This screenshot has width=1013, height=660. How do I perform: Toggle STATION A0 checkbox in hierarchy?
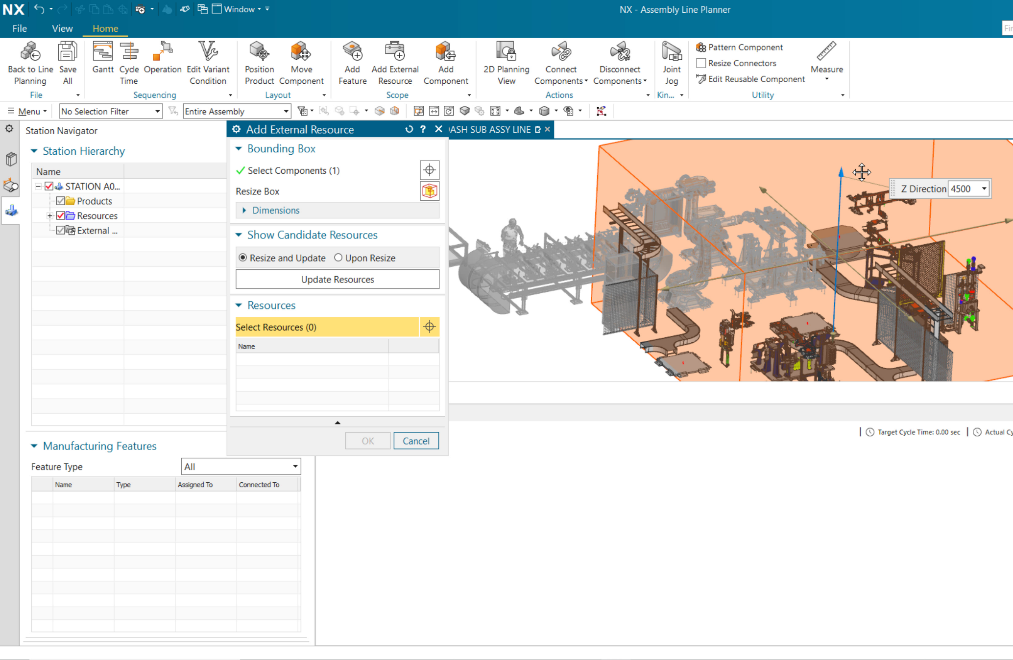[49, 186]
